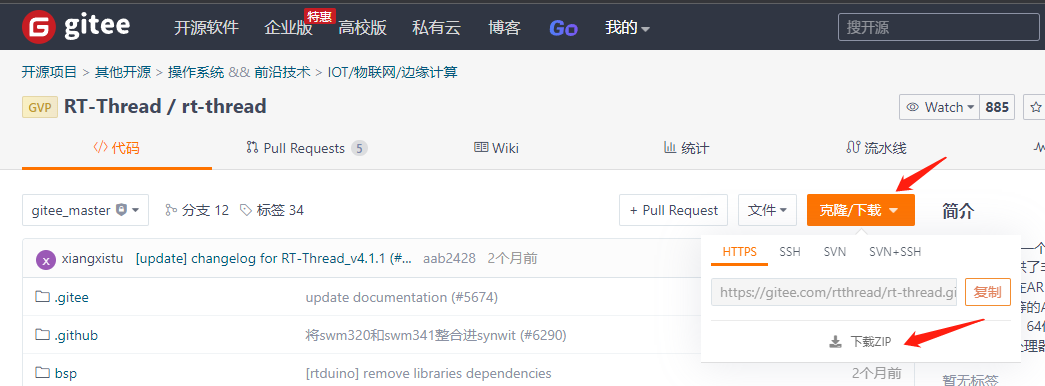Go to 其他开源 breadcrumb
Image resolution: width=1045 pixels, height=386 pixels.
point(123,72)
